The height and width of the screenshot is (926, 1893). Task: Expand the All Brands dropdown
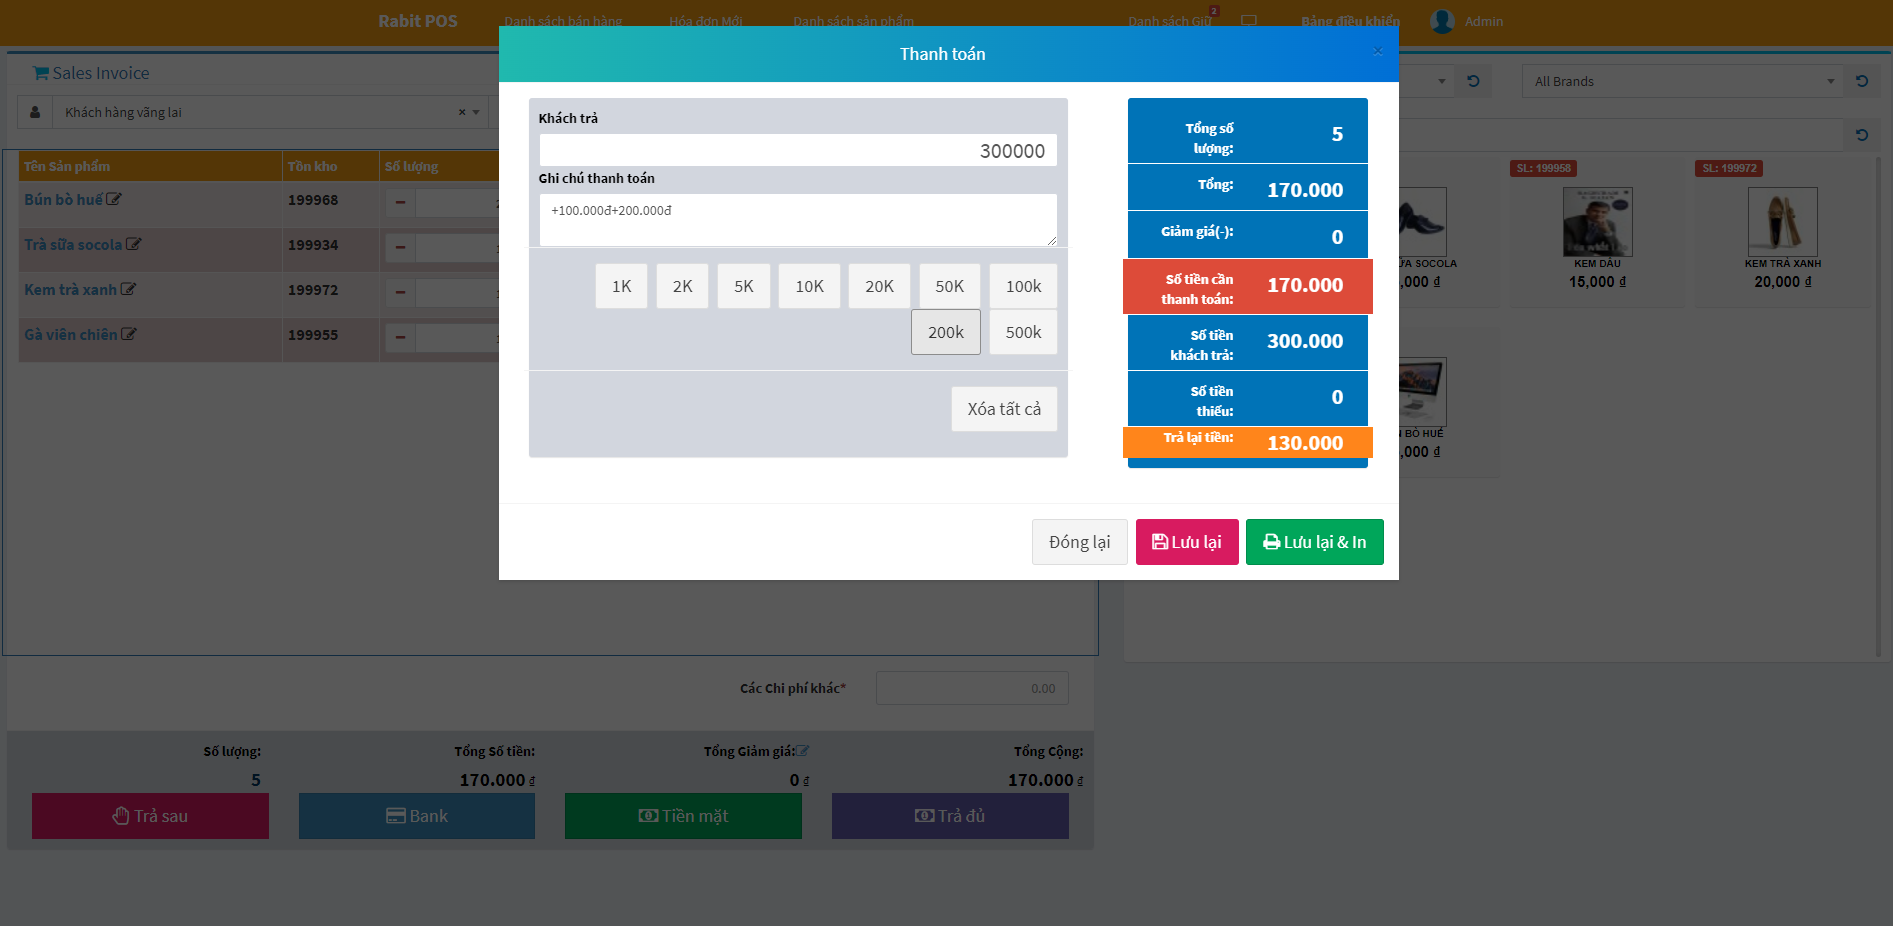point(1683,81)
